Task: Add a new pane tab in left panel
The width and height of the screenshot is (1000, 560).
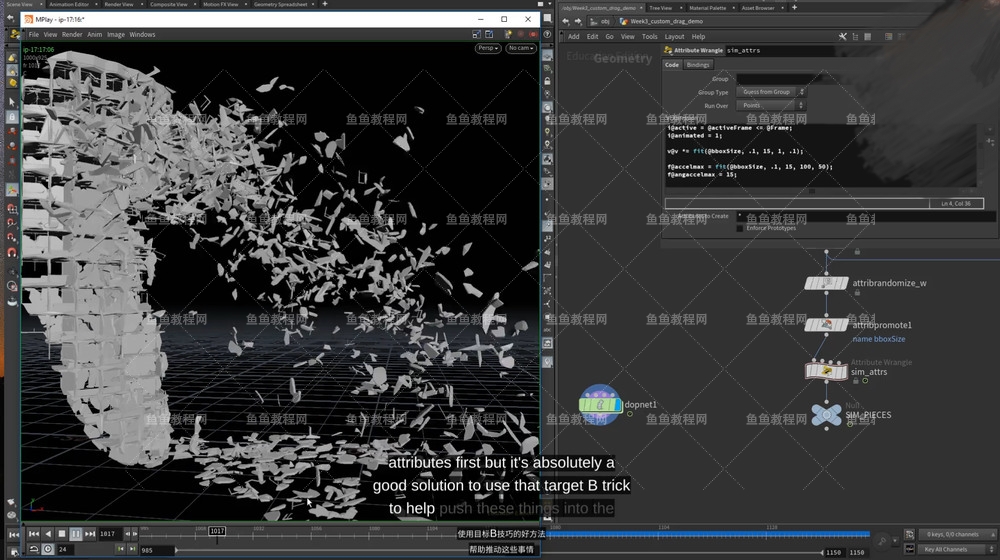Action: (325, 4)
